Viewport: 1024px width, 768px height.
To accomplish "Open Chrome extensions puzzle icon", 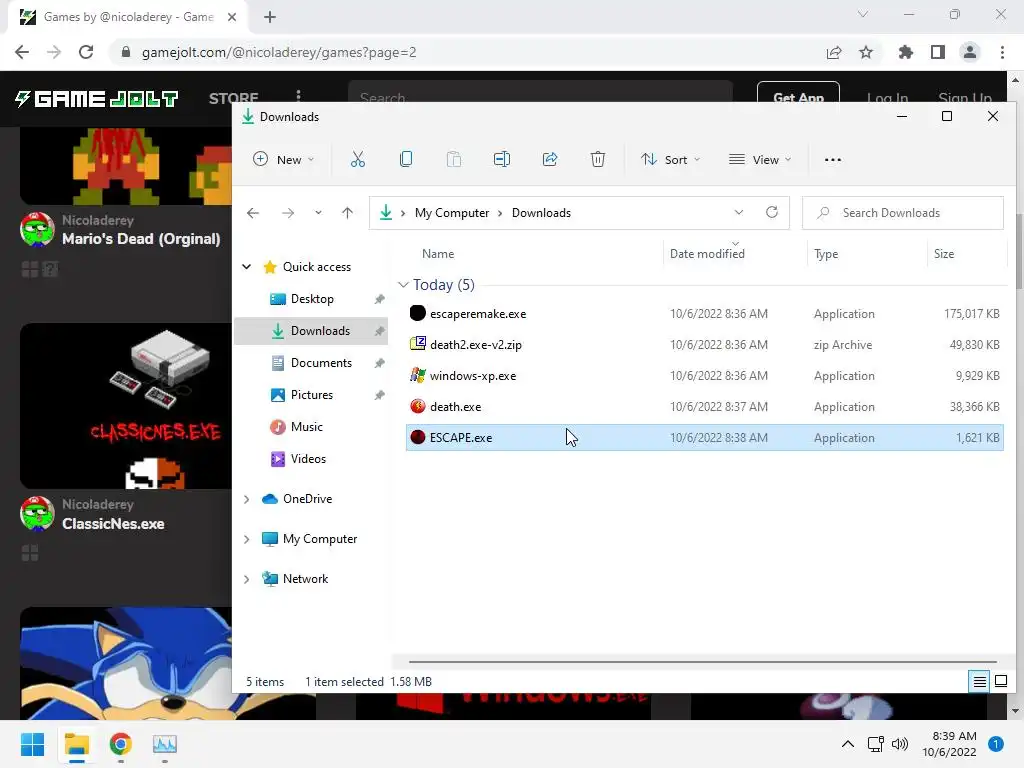I will click(x=905, y=52).
